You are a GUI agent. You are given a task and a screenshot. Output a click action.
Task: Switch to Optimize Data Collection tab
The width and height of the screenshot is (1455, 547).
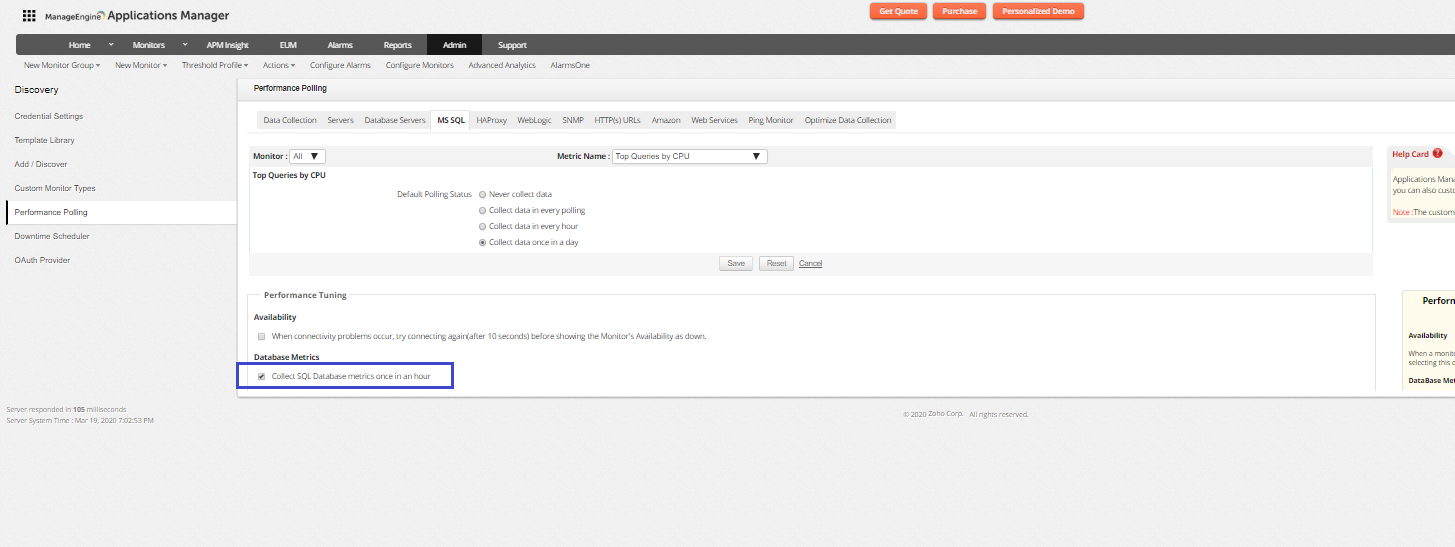[848, 120]
